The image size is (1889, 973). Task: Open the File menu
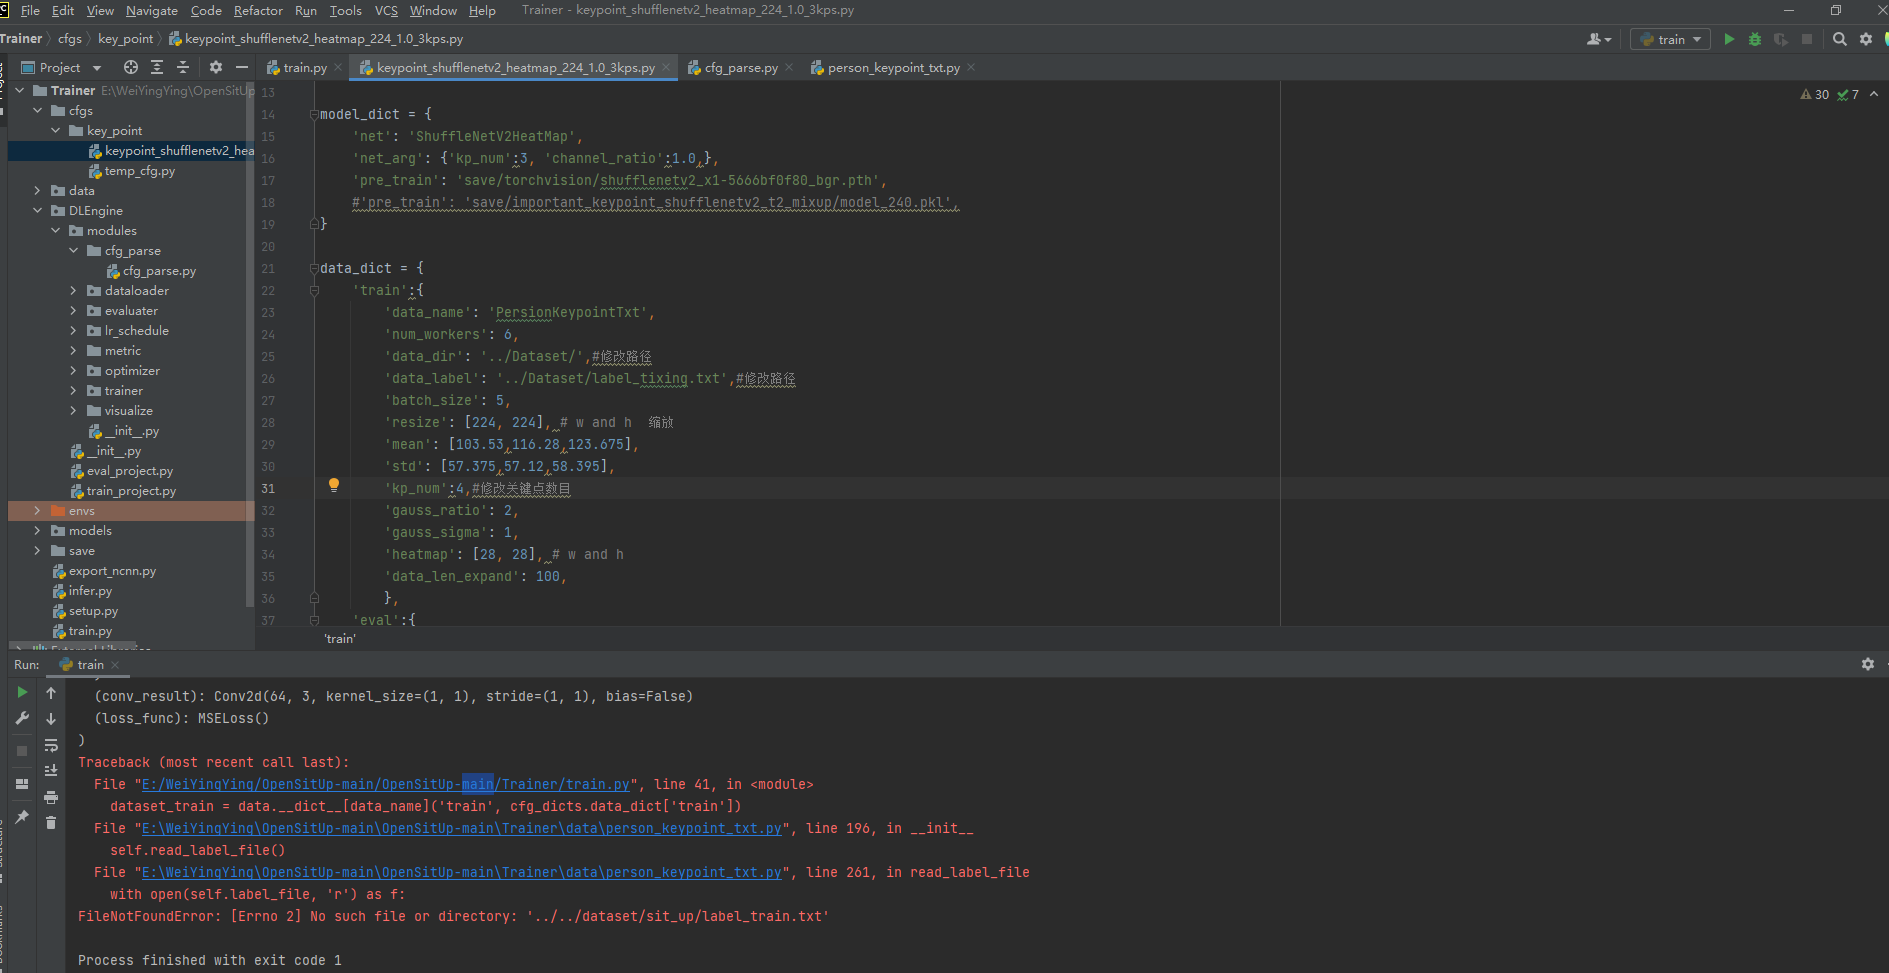tap(30, 10)
